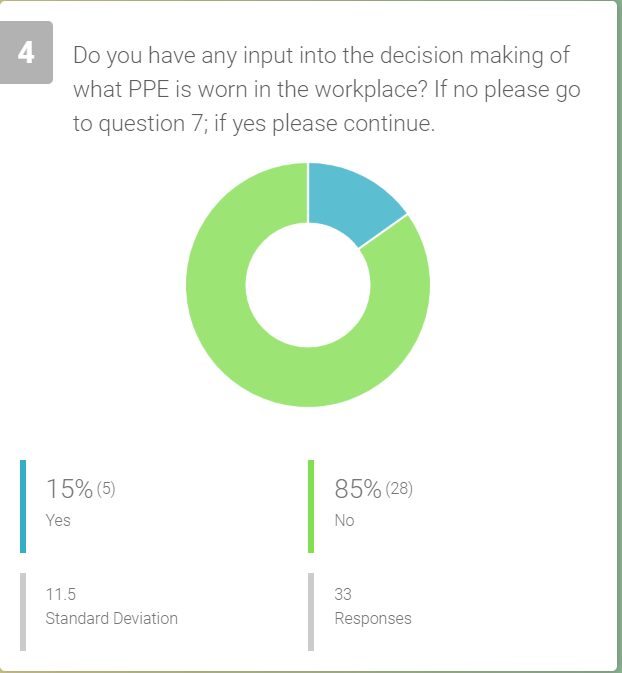Click the white center of the donut chart
Screen dimensions: 622x673
coord(308,285)
